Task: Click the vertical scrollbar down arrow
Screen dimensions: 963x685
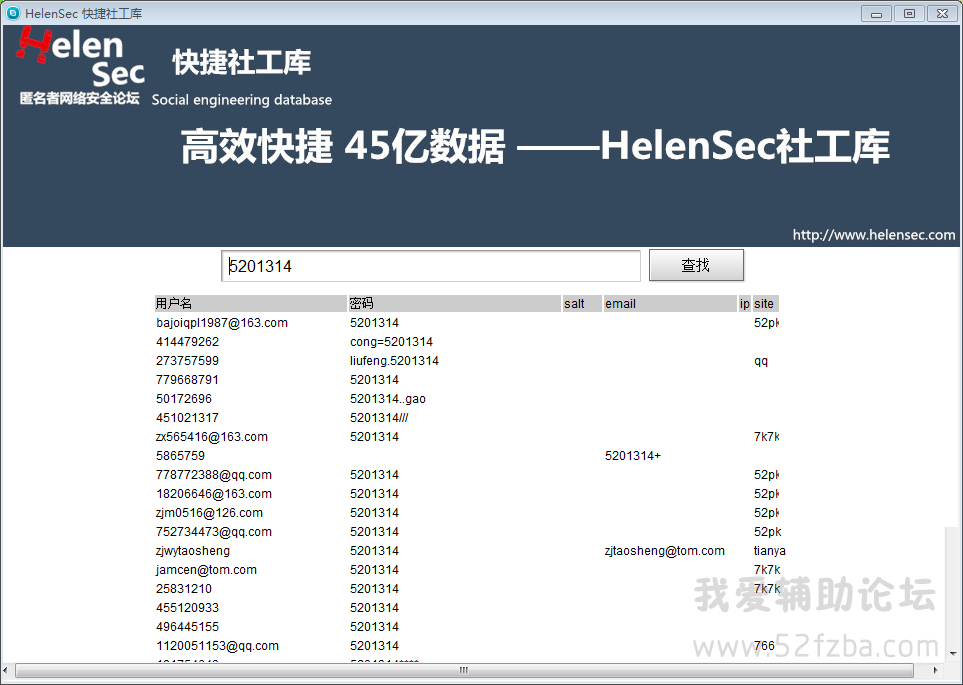Action: 953,653
